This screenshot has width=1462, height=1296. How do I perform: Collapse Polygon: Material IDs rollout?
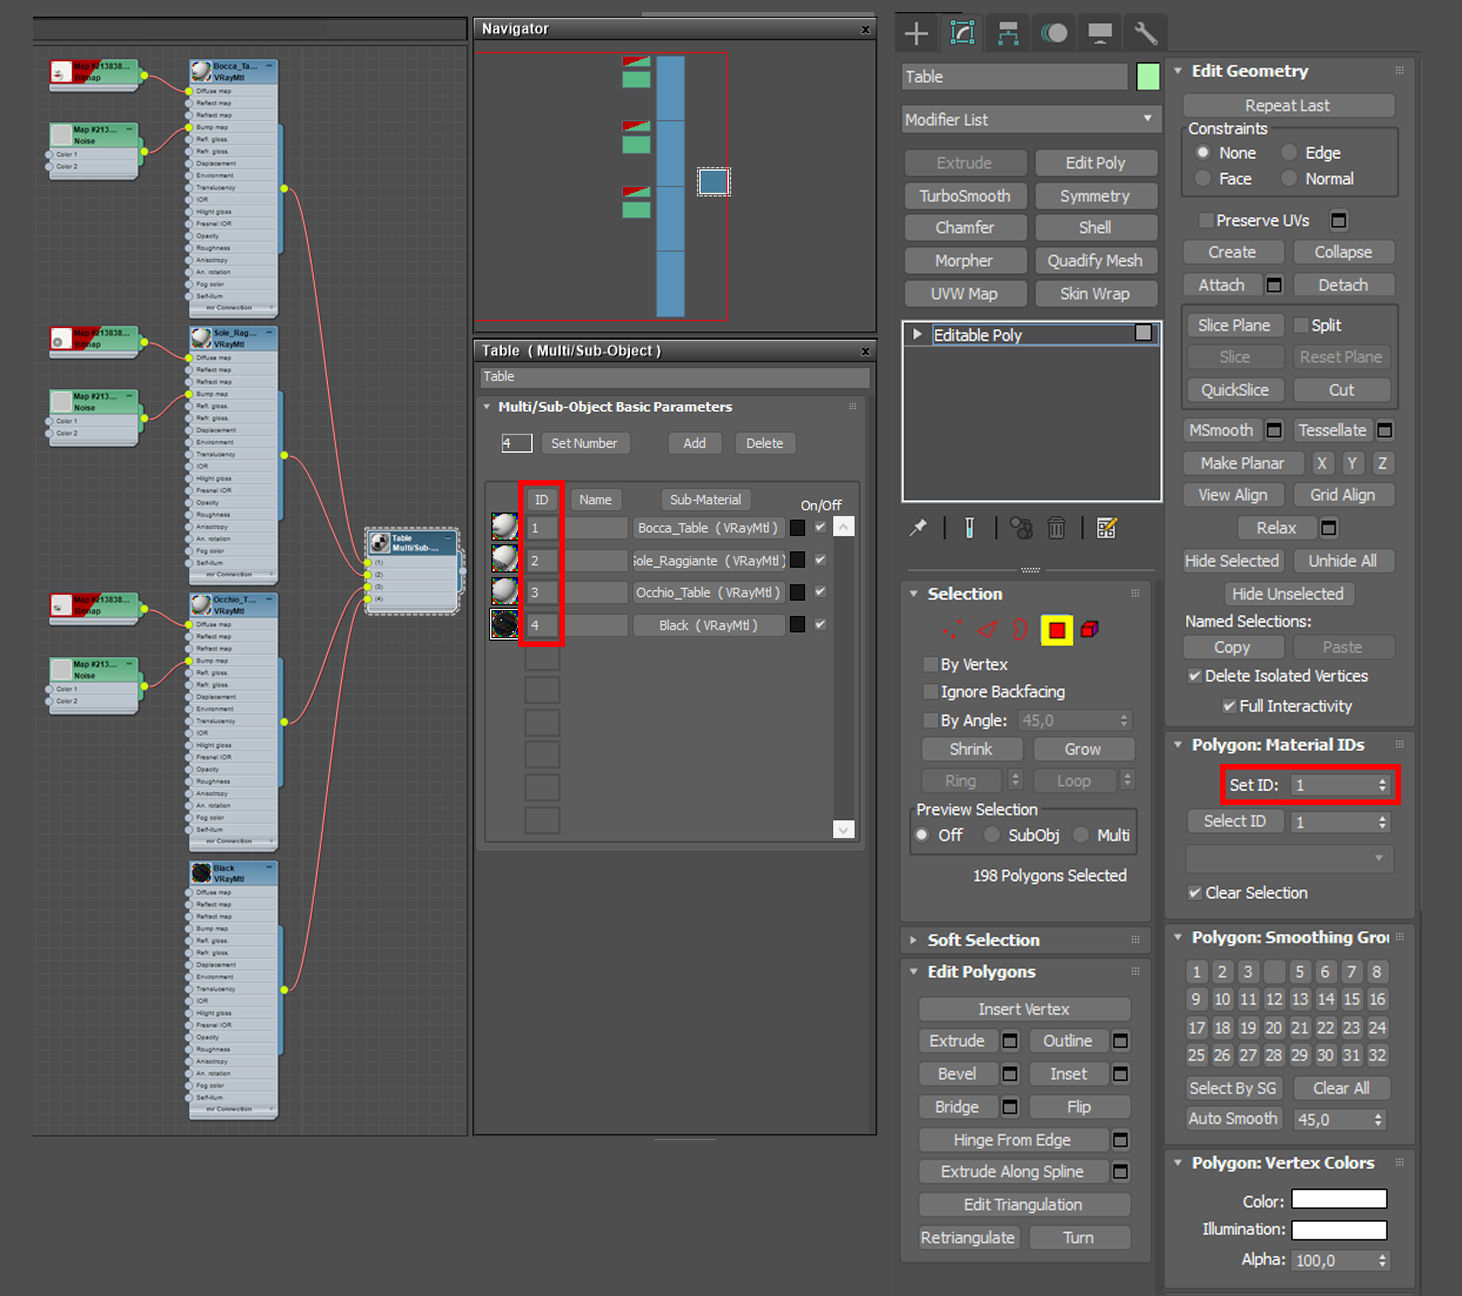tap(1178, 745)
